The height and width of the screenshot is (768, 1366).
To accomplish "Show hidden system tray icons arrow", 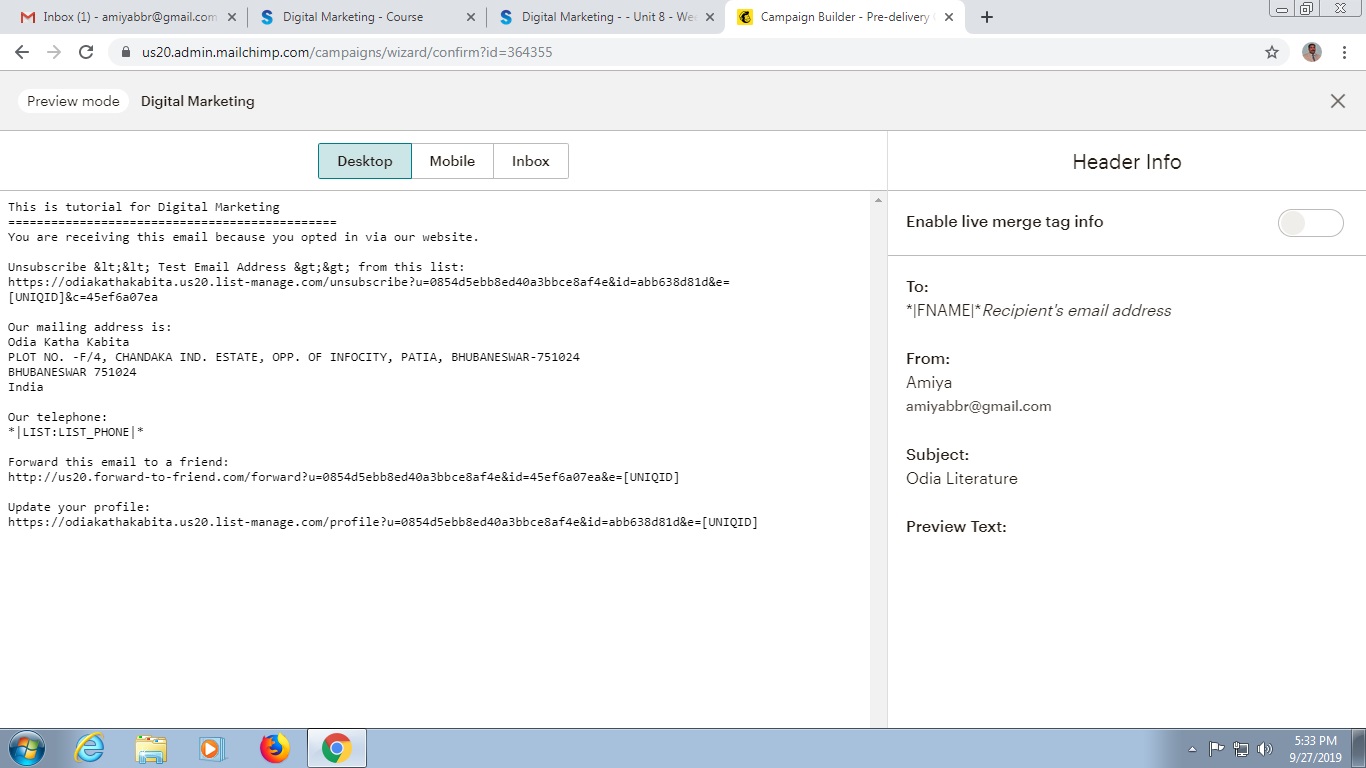I will [1192, 749].
